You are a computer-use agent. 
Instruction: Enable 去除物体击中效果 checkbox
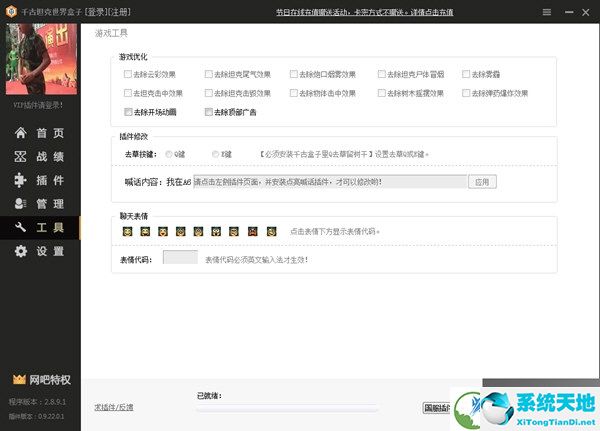point(293,93)
